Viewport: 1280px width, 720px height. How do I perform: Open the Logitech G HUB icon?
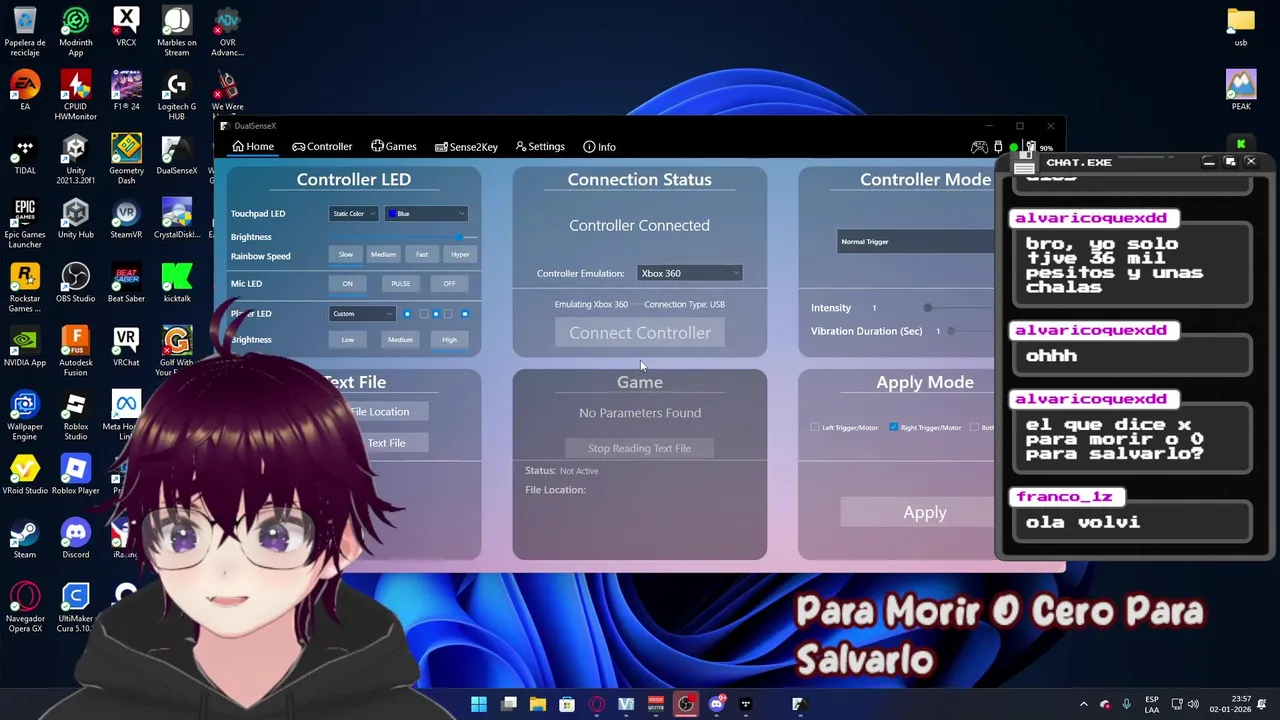point(177,95)
